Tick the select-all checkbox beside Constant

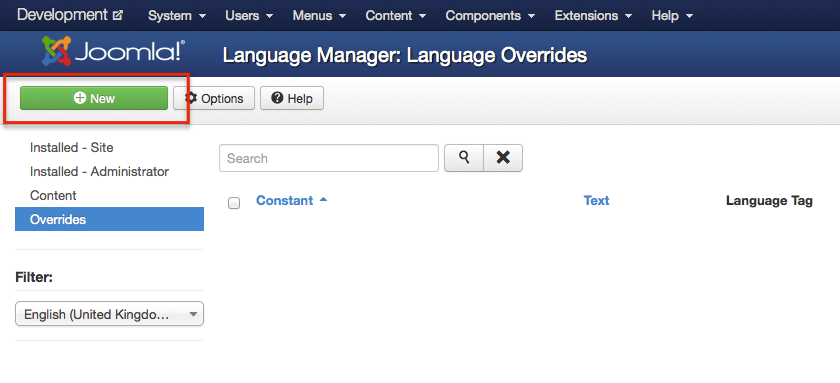point(234,203)
